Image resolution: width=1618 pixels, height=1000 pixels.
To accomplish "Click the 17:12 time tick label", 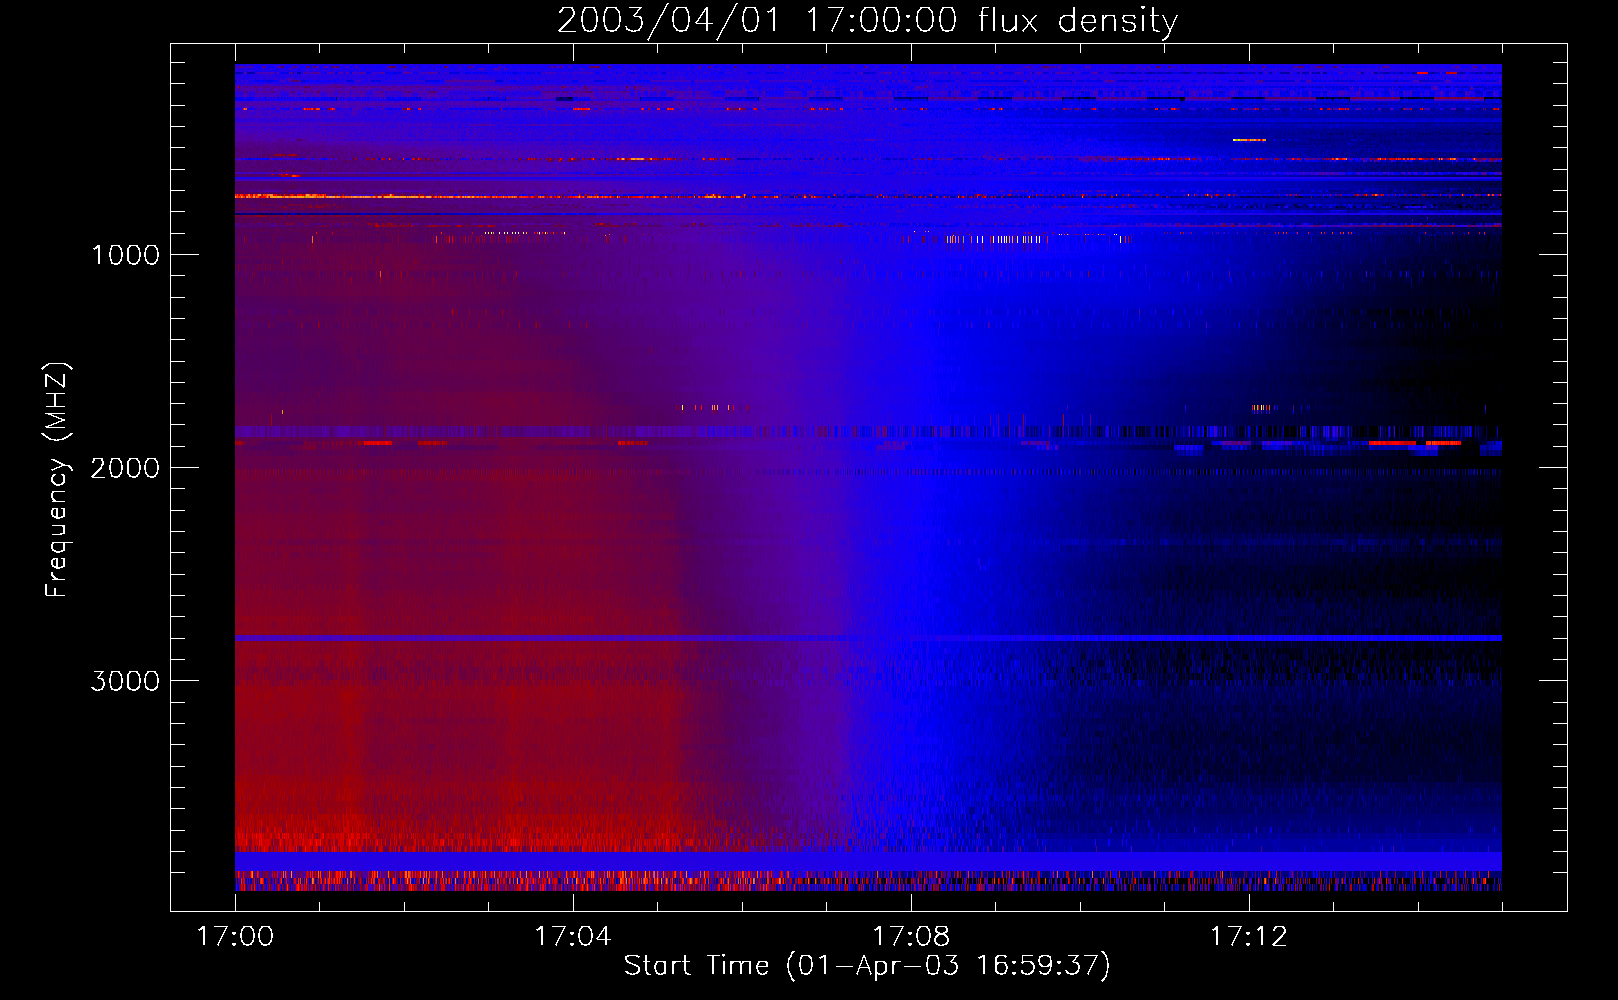I will [x=1249, y=937].
